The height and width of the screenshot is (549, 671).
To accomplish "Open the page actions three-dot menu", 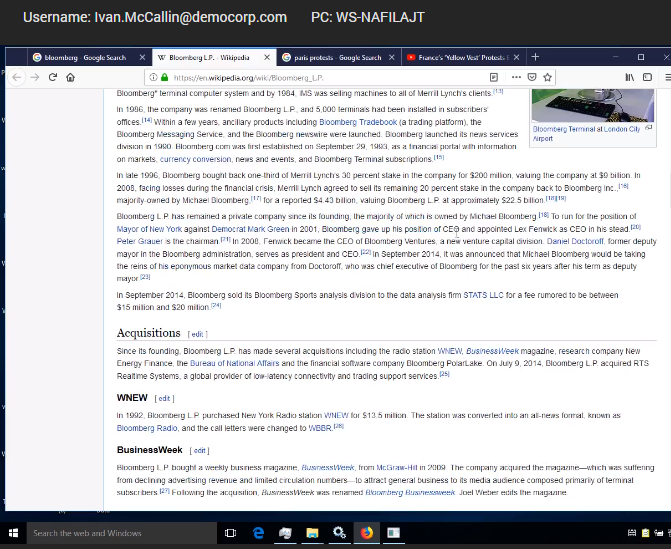I will pyautogui.click(x=517, y=77).
